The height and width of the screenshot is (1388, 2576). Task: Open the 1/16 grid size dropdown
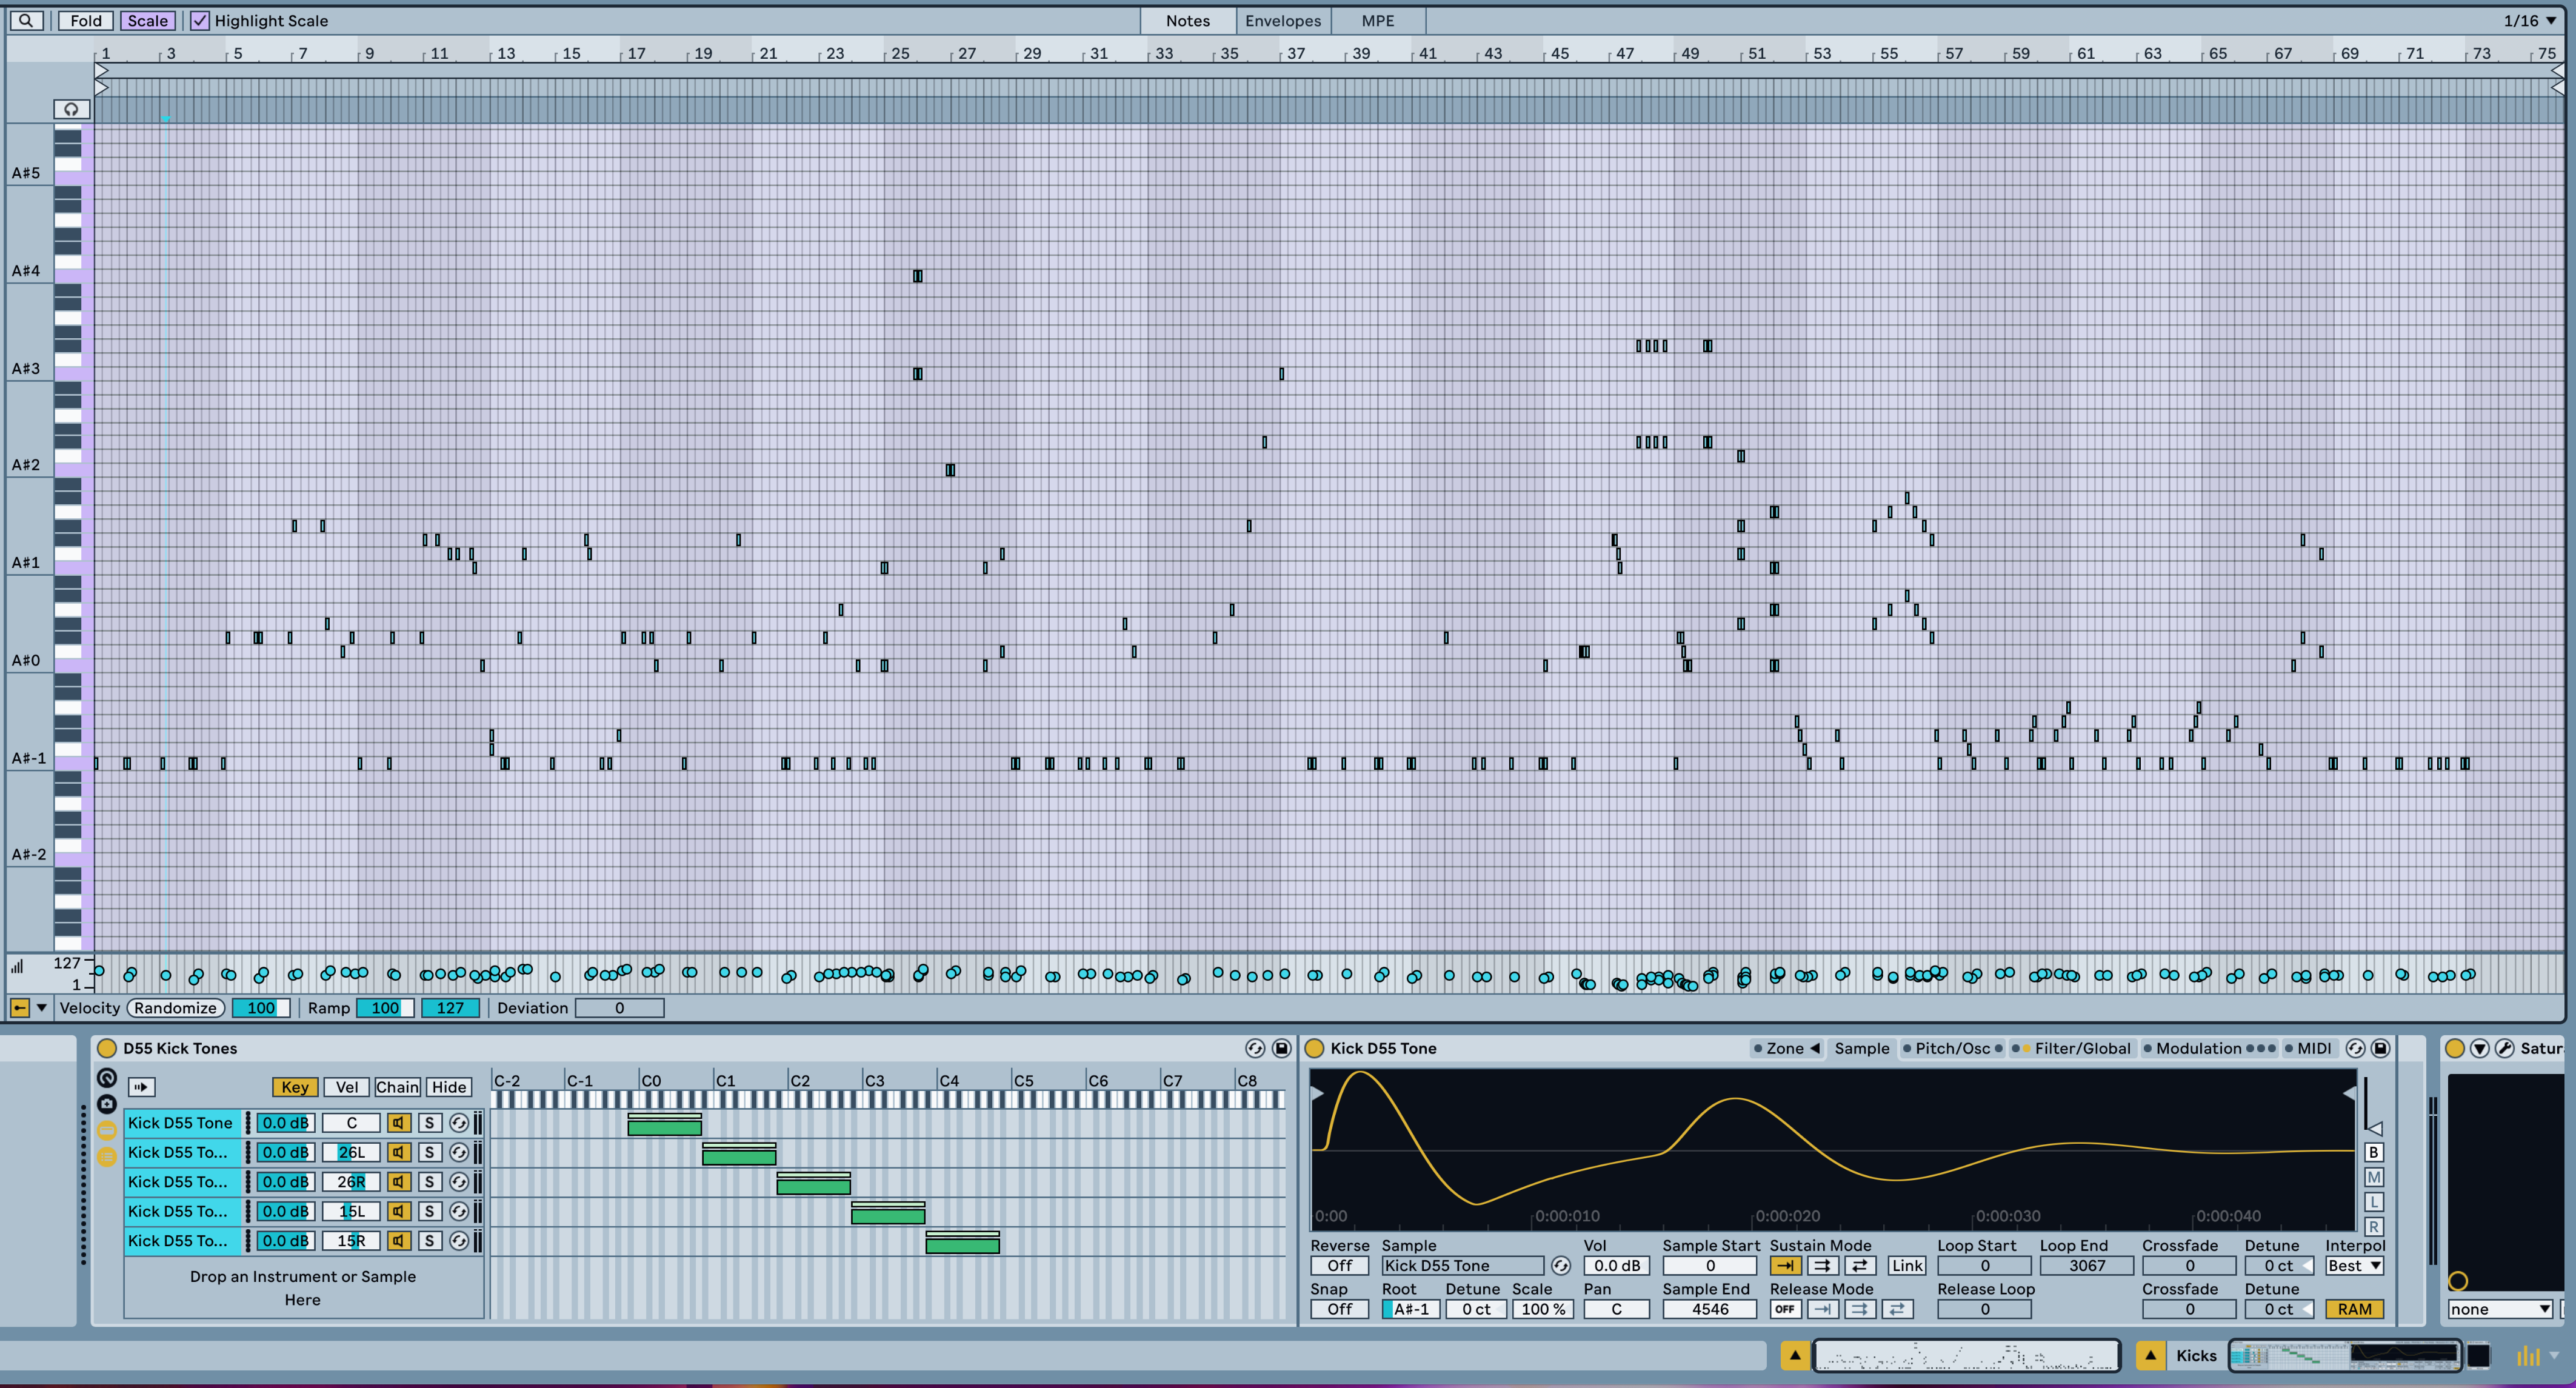tap(2530, 20)
